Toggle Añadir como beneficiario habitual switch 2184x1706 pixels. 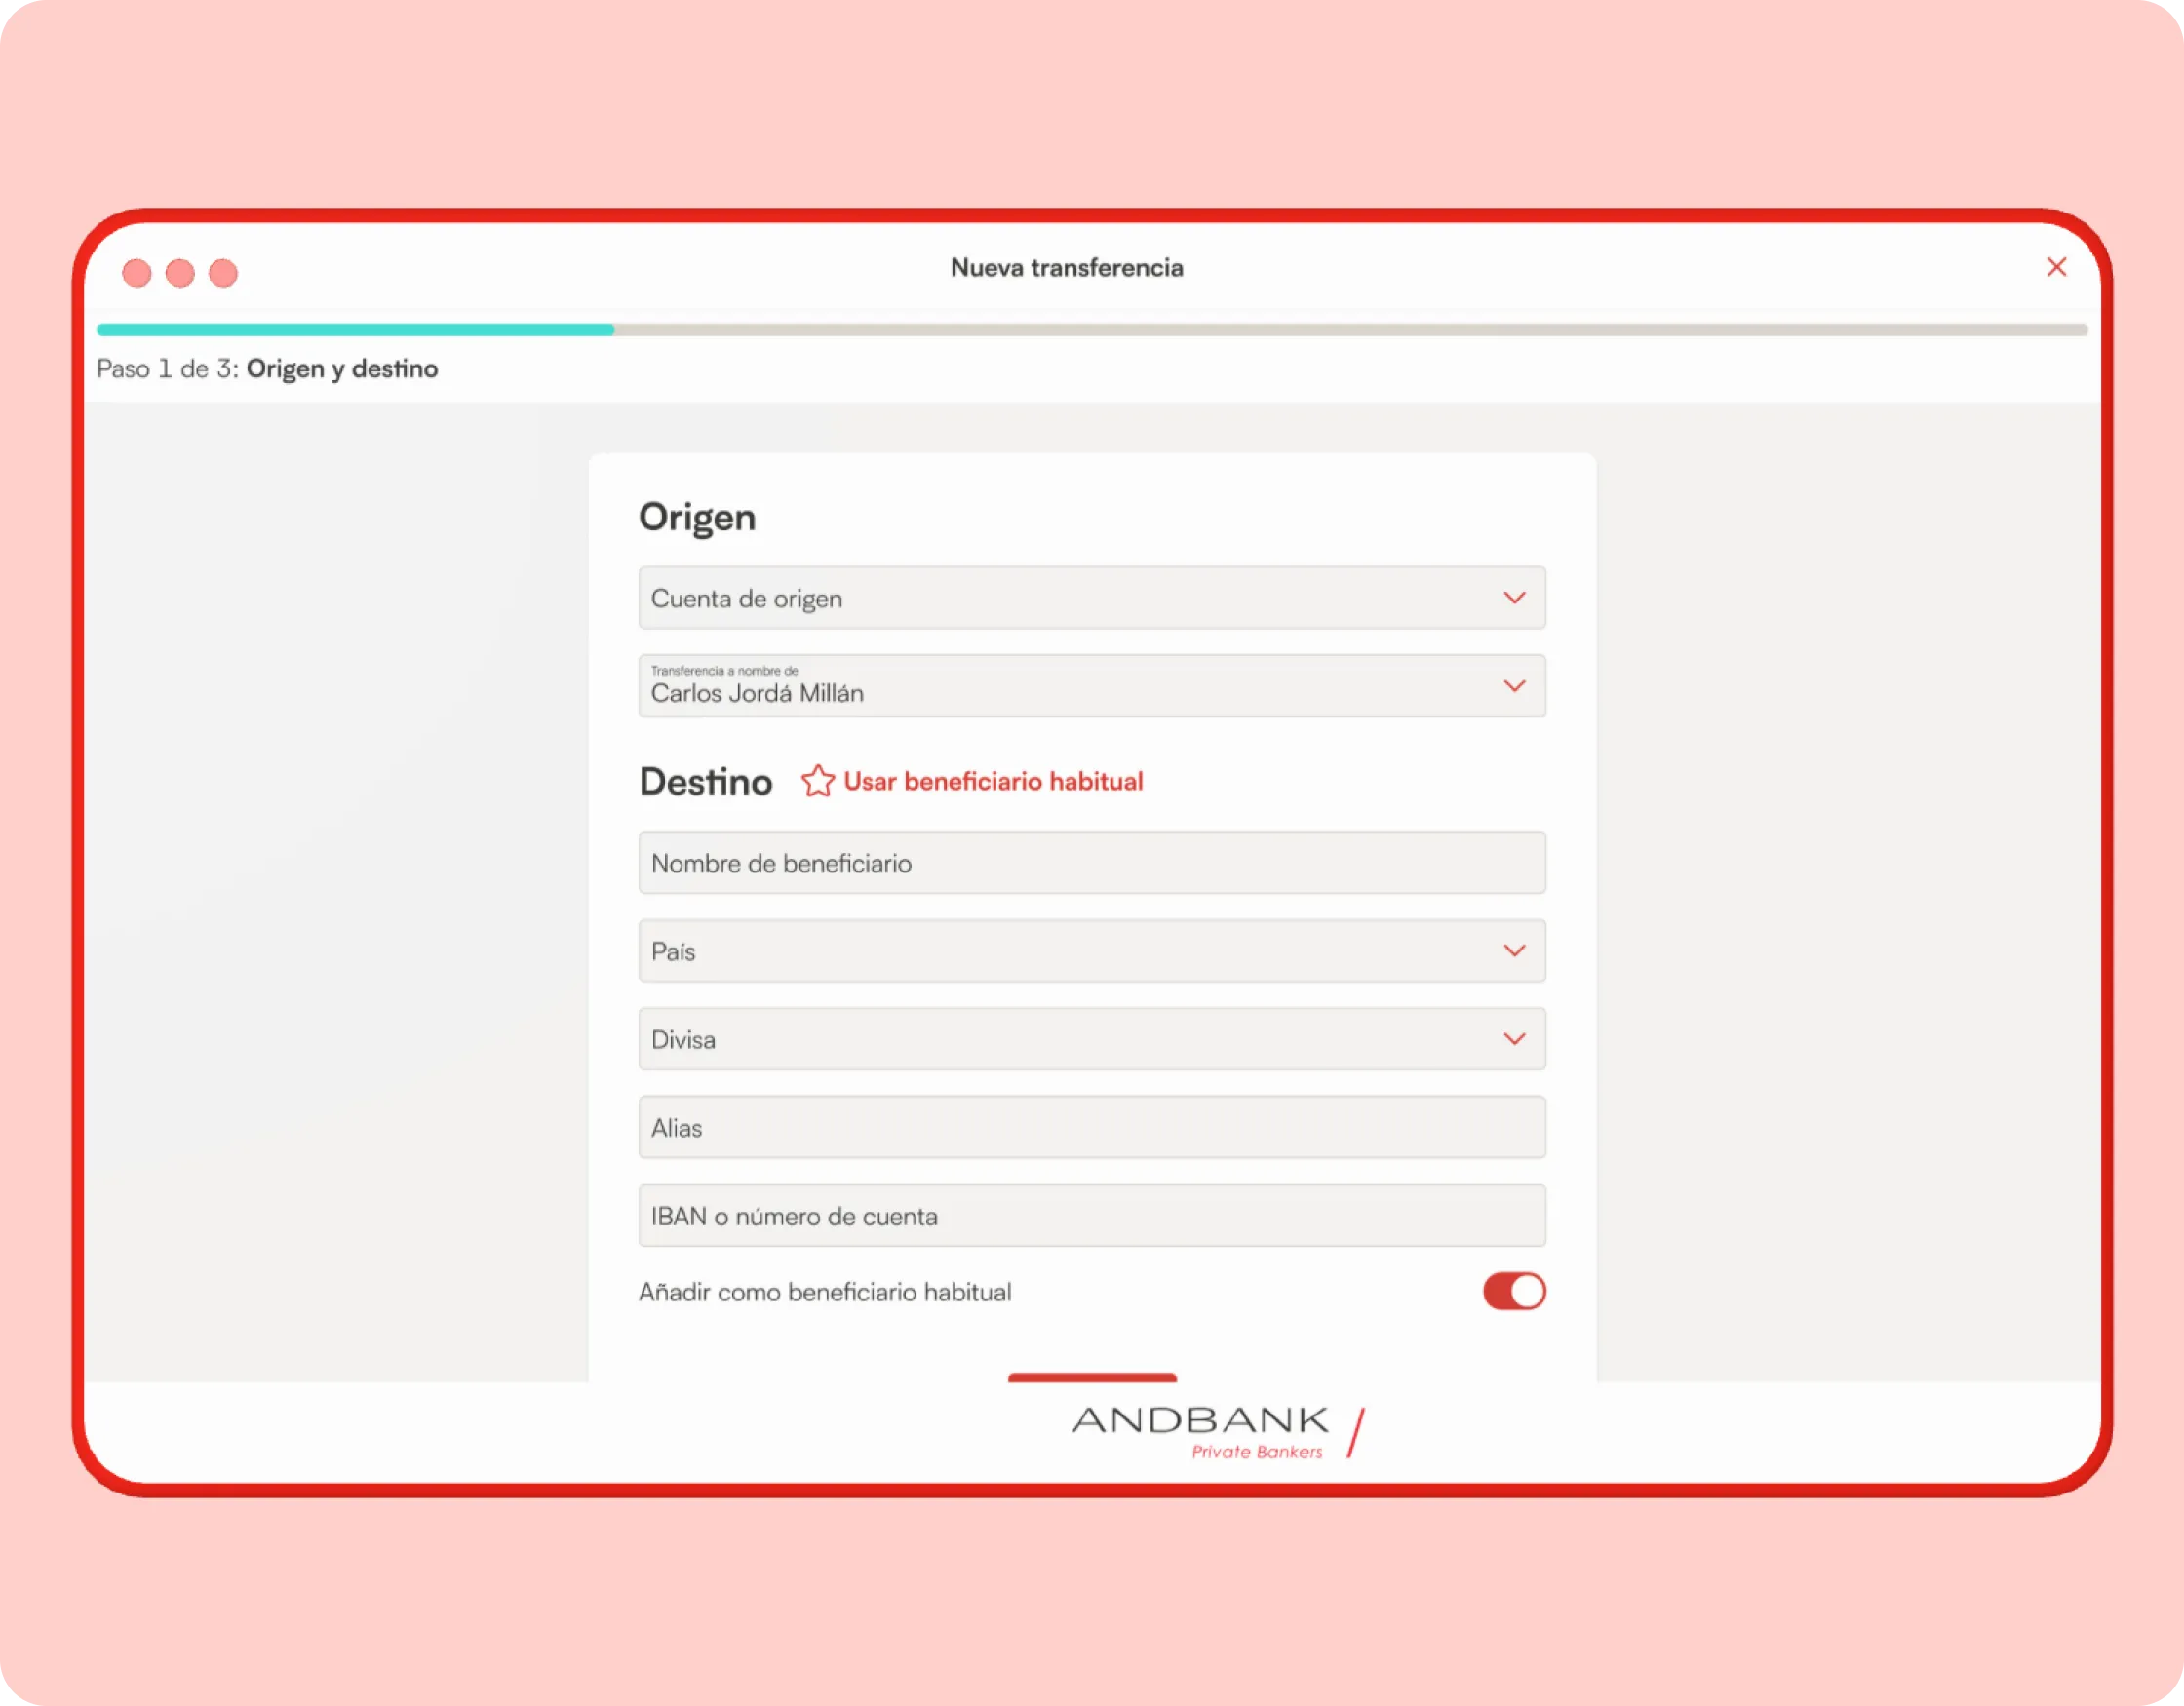coord(1513,1291)
